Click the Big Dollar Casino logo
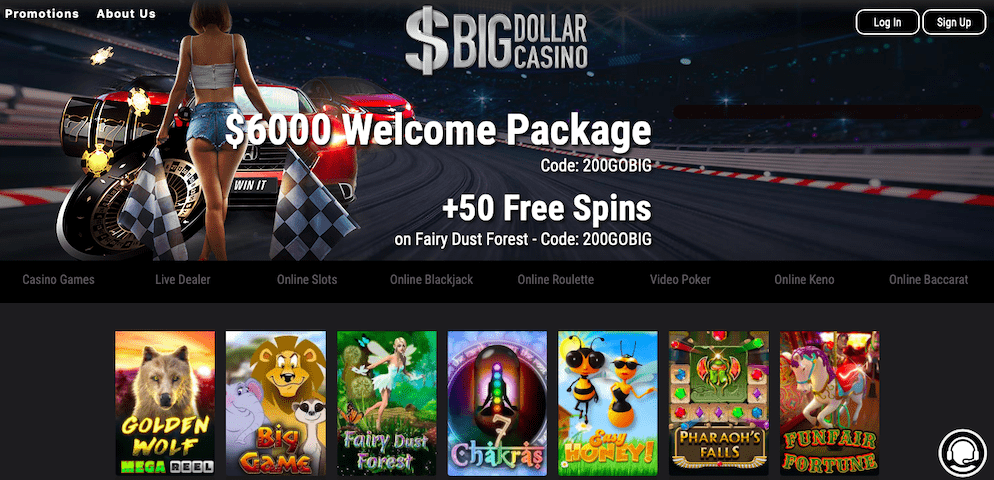994x480 pixels. (x=496, y=41)
